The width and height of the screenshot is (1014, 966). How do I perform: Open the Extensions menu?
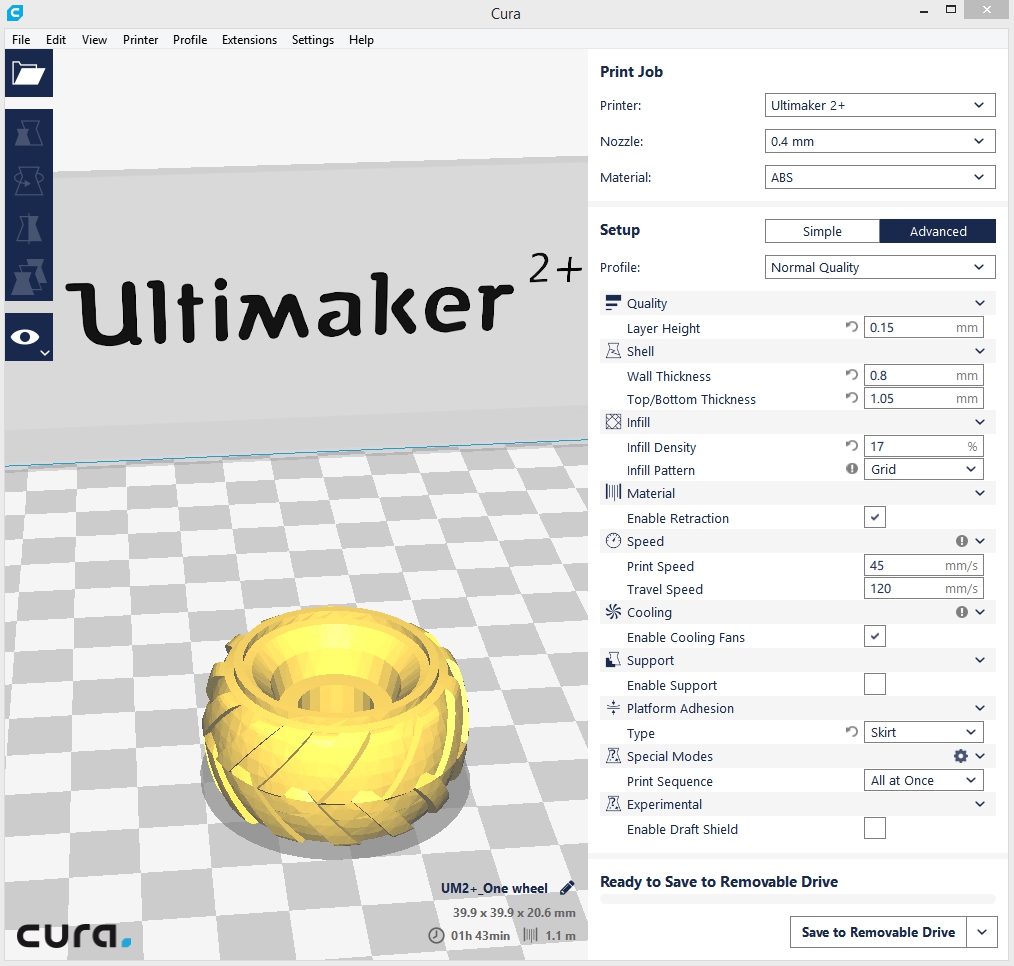(x=249, y=39)
